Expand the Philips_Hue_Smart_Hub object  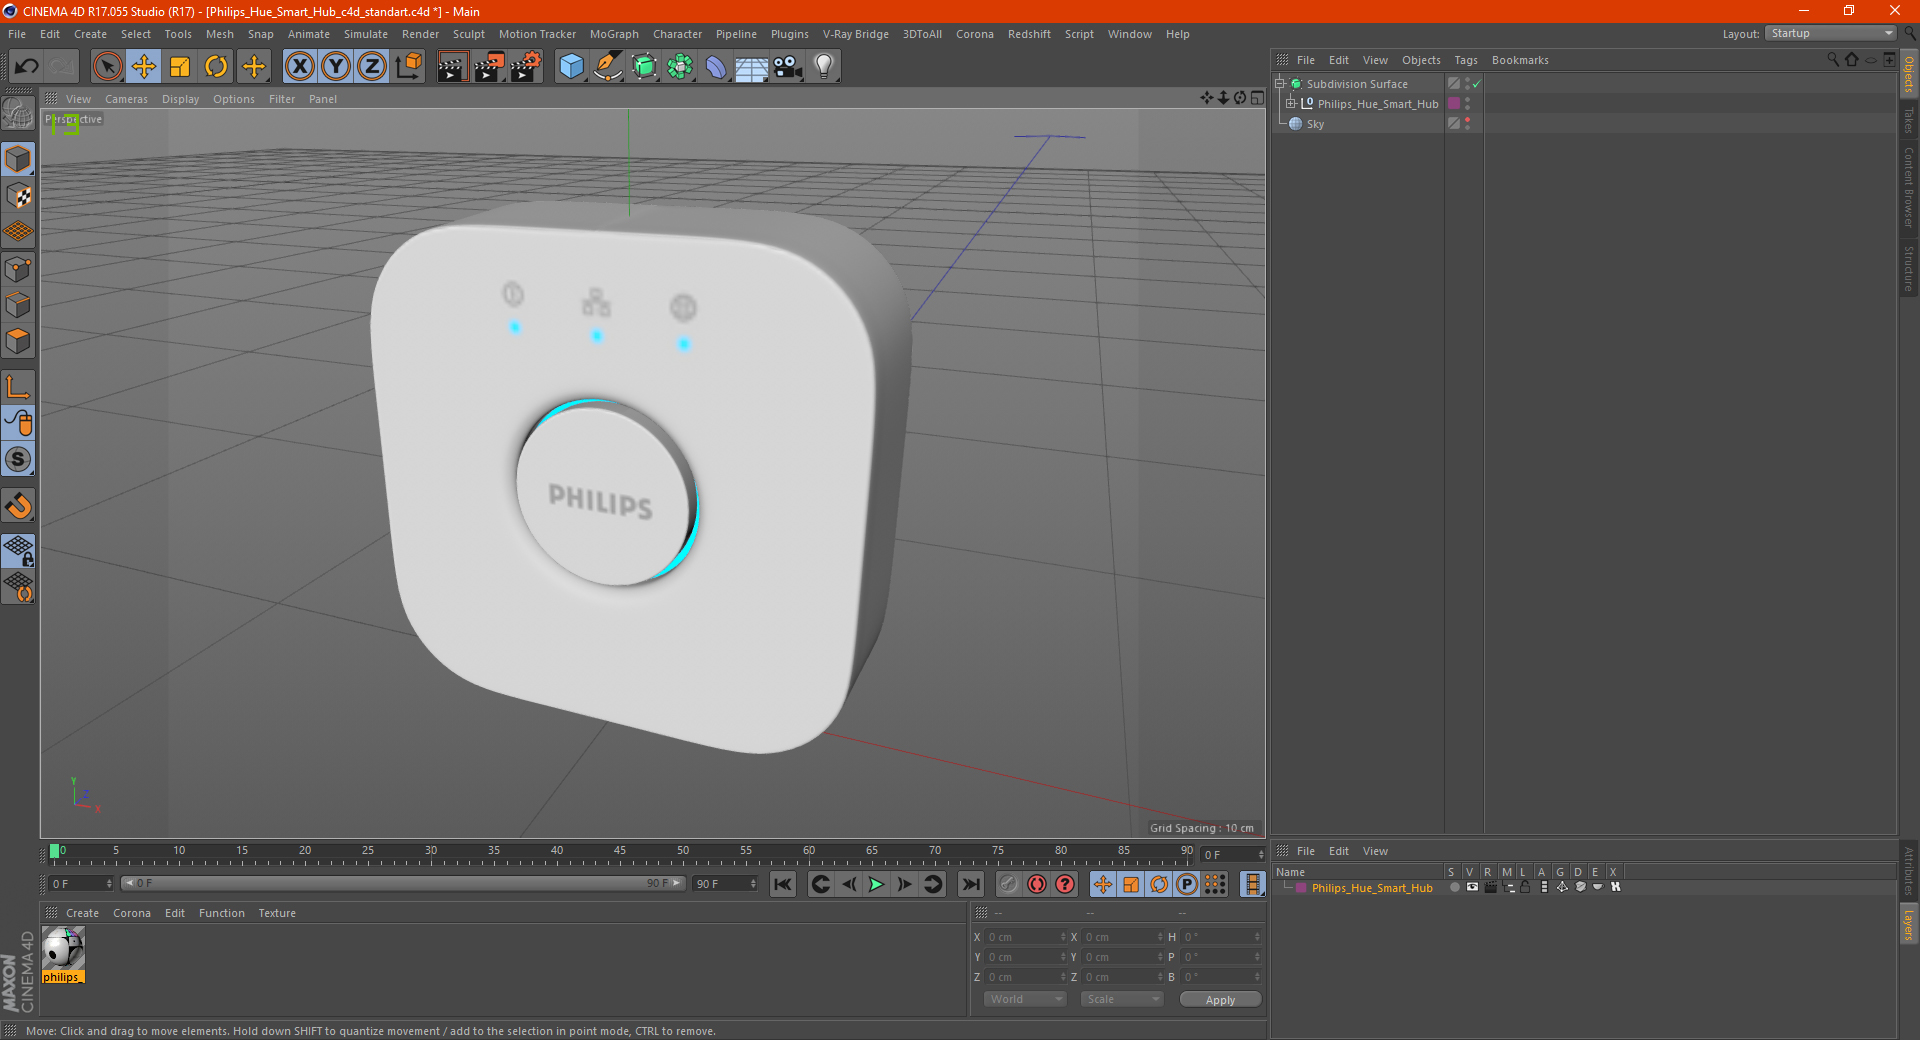[x=1290, y=103]
